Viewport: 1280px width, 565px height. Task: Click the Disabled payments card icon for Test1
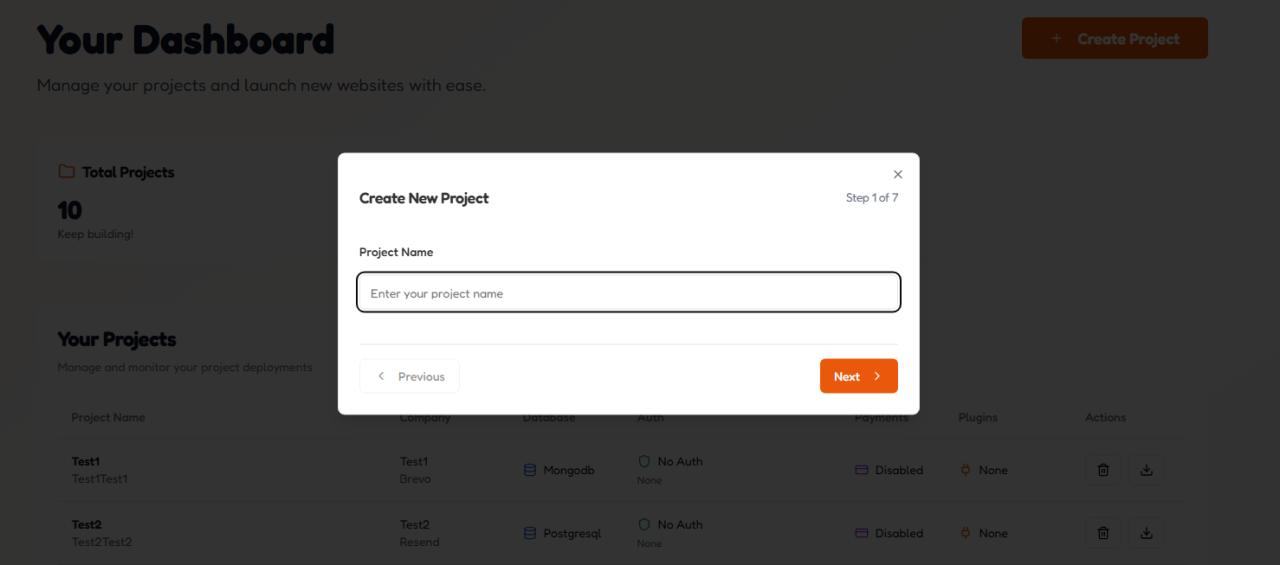click(x=861, y=470)
